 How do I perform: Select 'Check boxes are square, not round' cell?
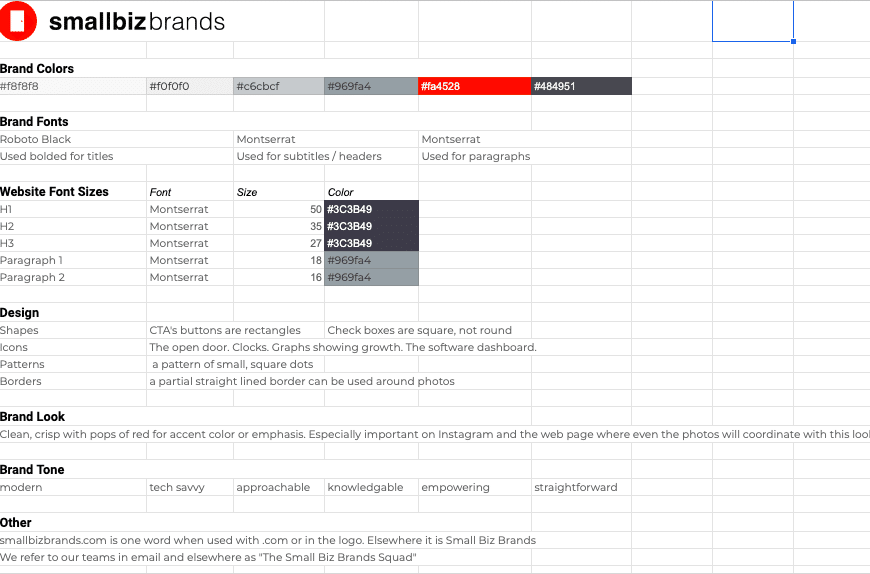click(428, 330)
